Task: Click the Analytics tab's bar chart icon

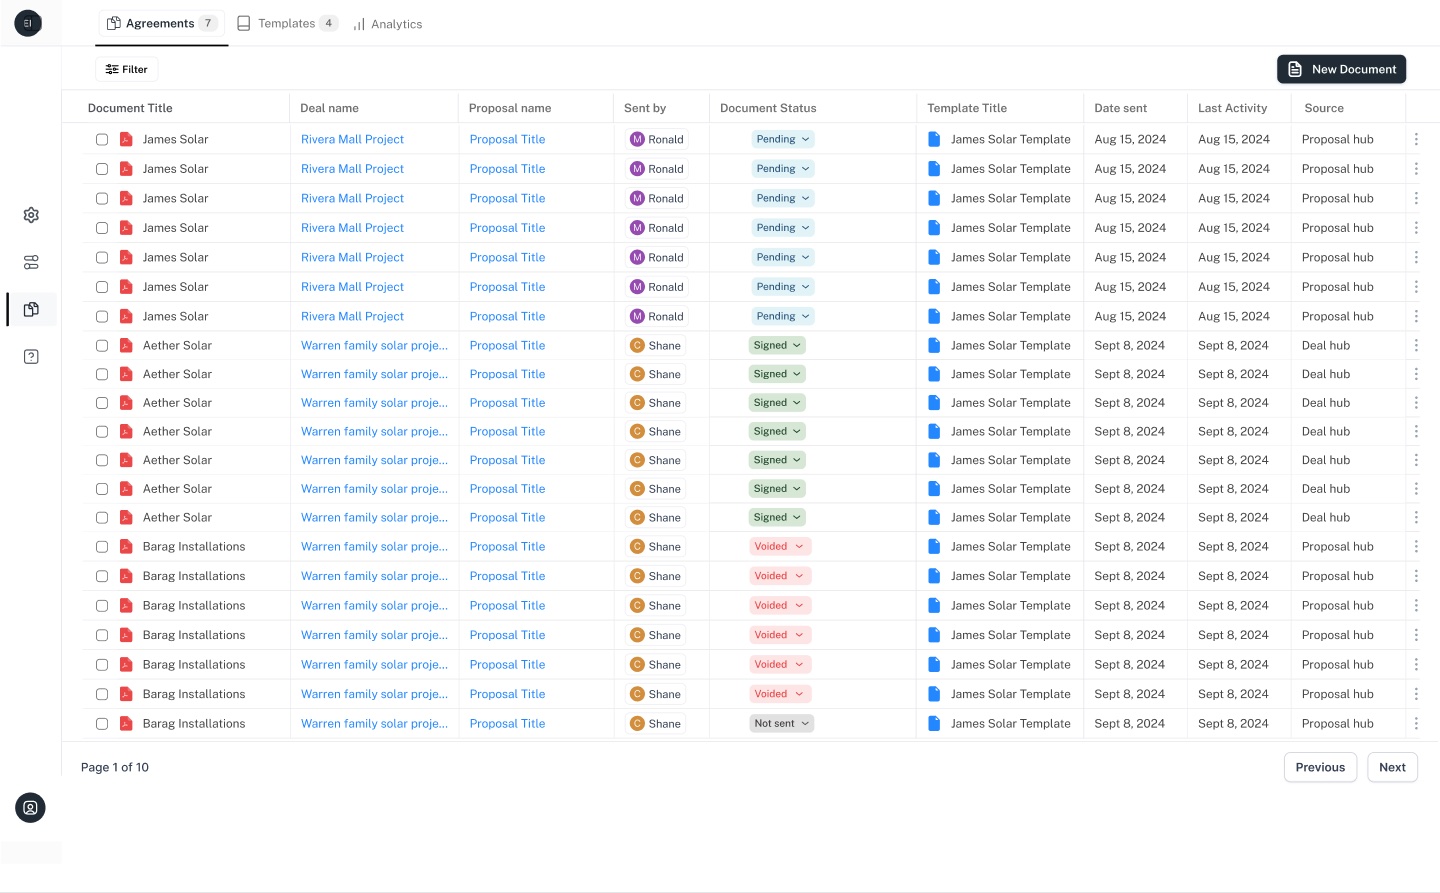Action: pyautogui.click(x=359, y=24)
